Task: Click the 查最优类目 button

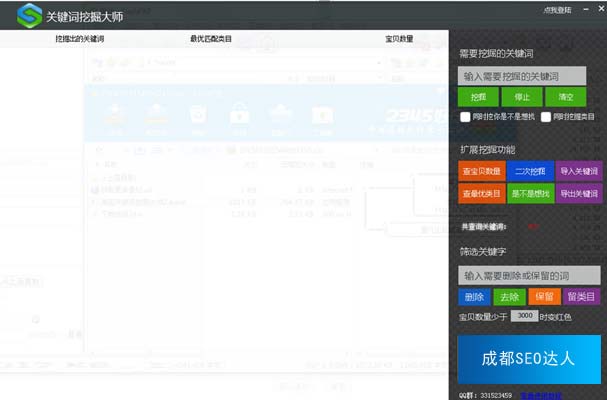Action: pos(481,193)
